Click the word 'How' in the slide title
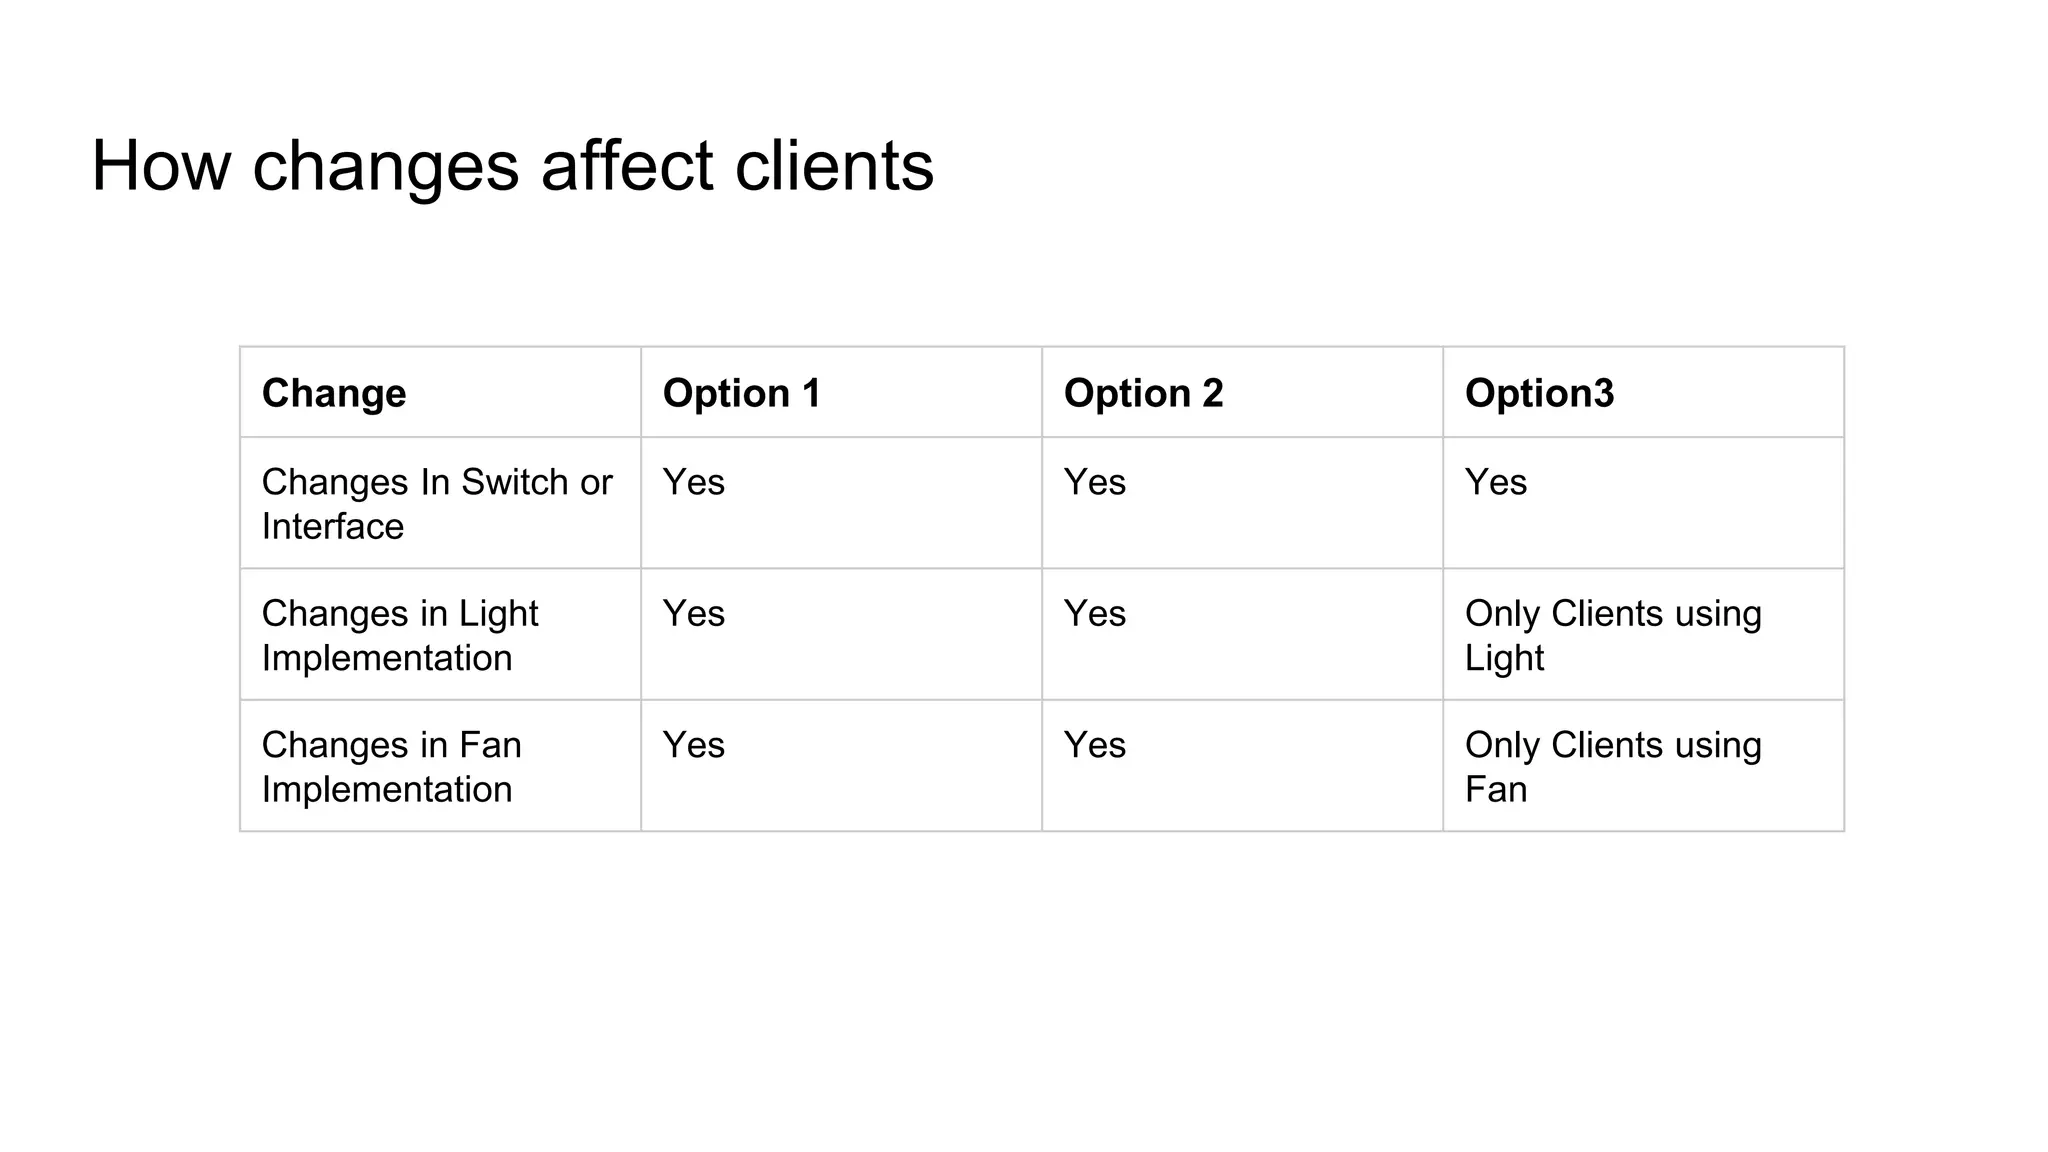2048x1152 pixels. pos(160,166)
